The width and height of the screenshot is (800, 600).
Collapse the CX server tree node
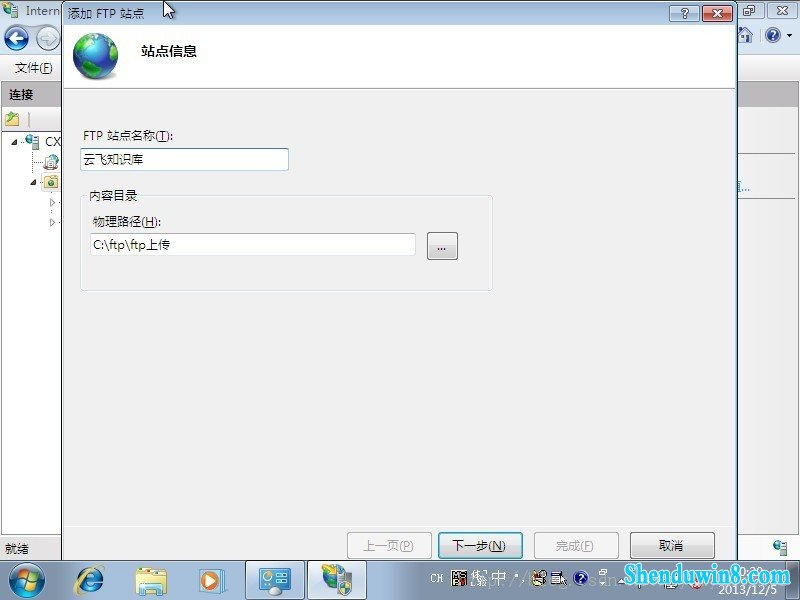(14, 142)
